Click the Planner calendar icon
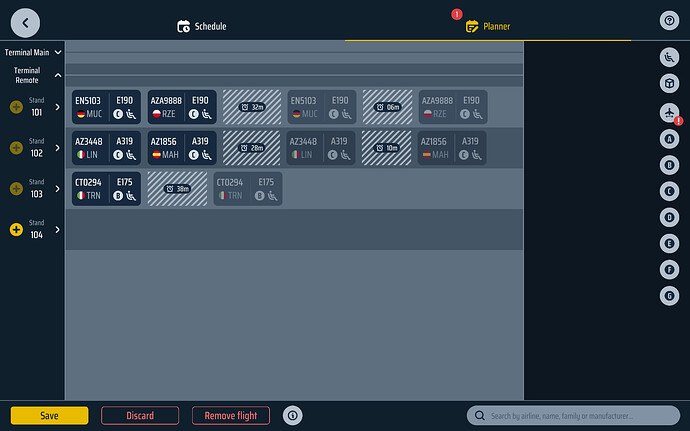Image resolution: width=690 pixels, height=431 pixels. (472, 26)
